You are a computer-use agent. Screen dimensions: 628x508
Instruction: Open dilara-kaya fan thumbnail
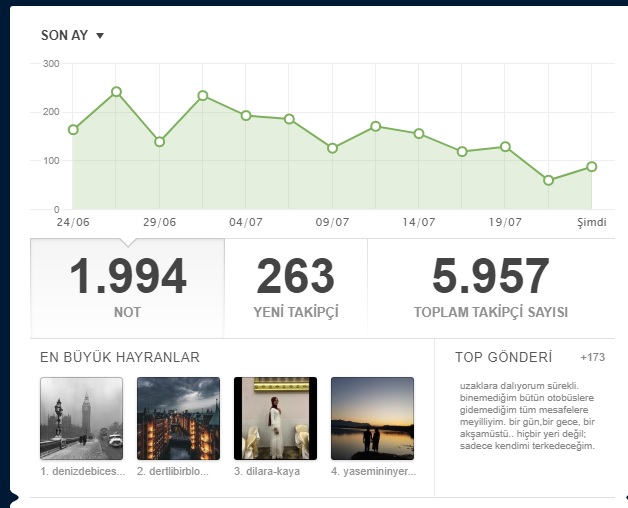pos(276,418)
